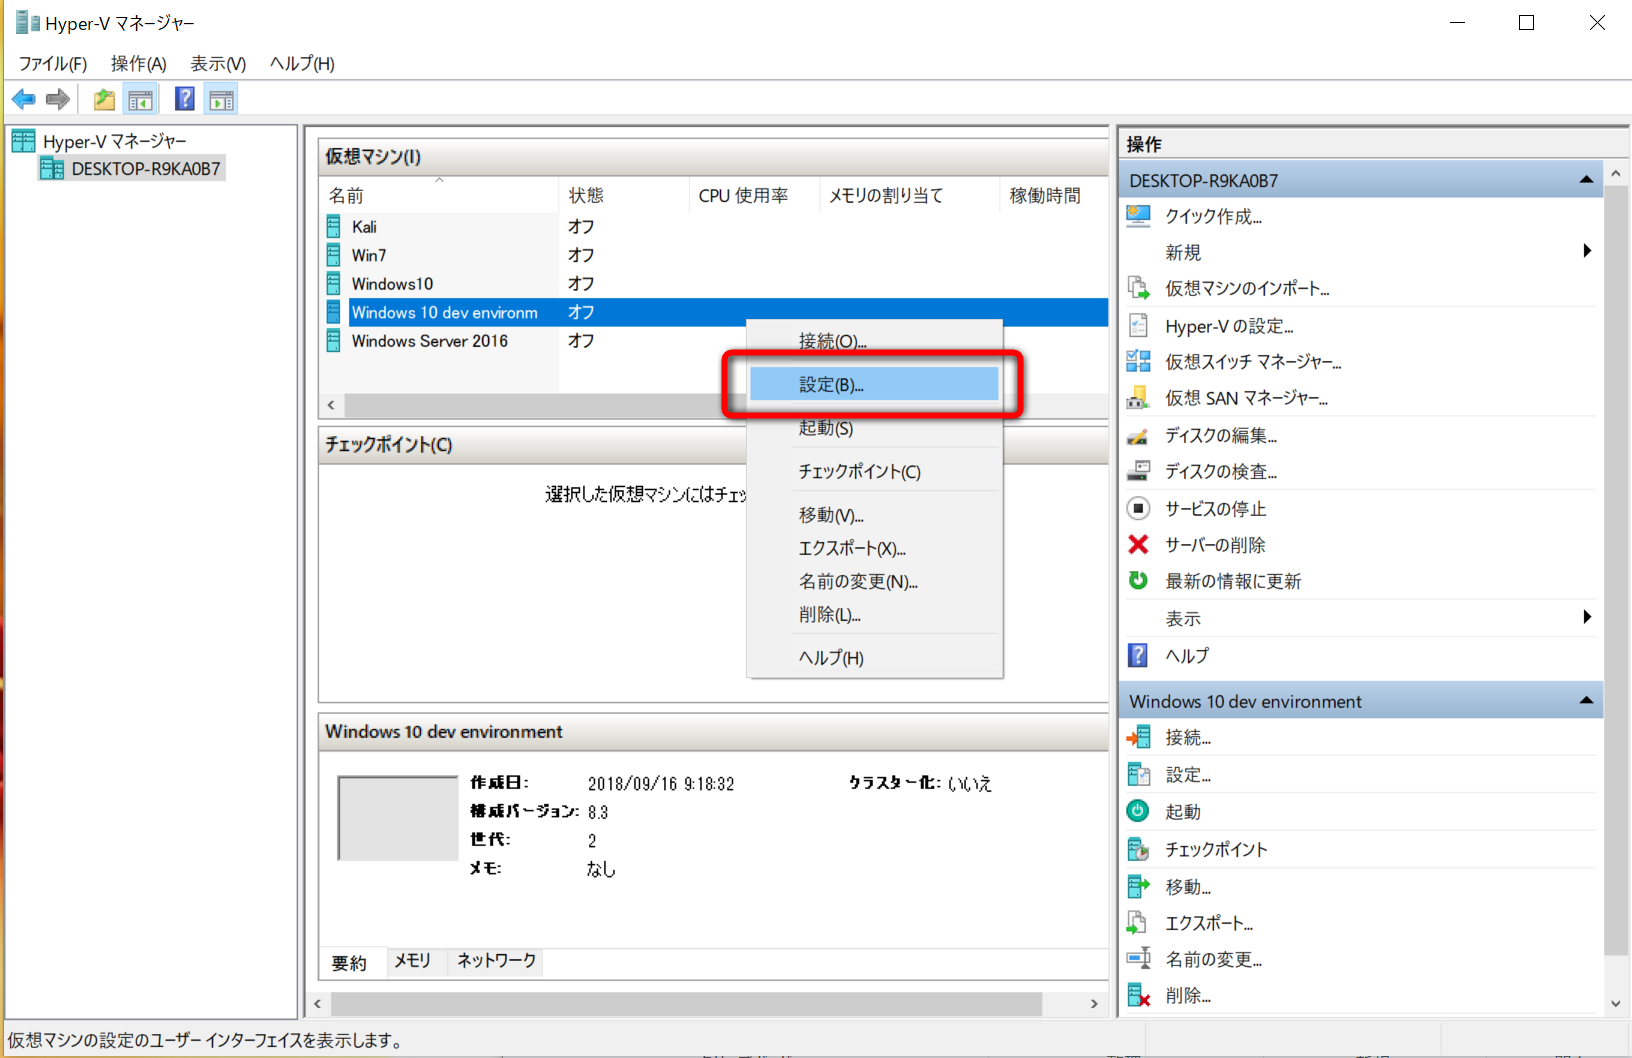Open Hyper-V の設定 from the action pane
The width and height of the screenshot is (1632, 1058).
click(x=1230, y=325)
